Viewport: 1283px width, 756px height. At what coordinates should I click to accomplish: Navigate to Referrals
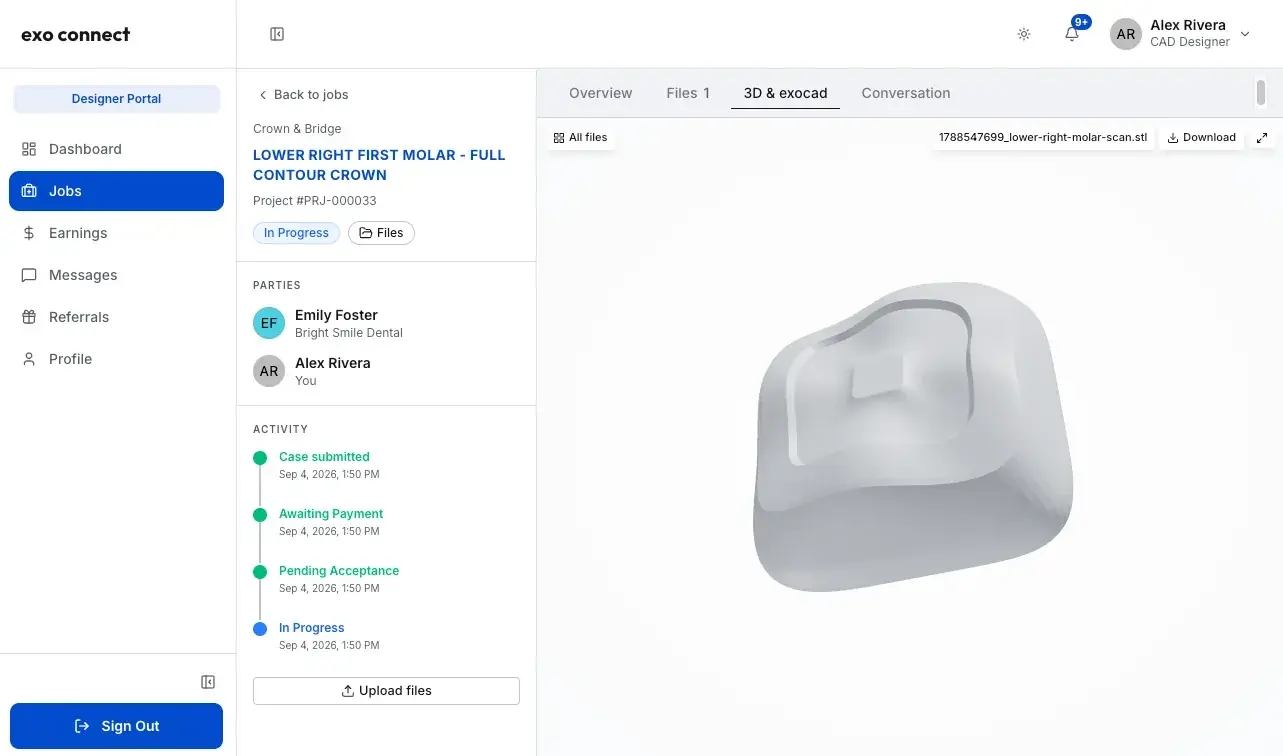coord(116,317)
